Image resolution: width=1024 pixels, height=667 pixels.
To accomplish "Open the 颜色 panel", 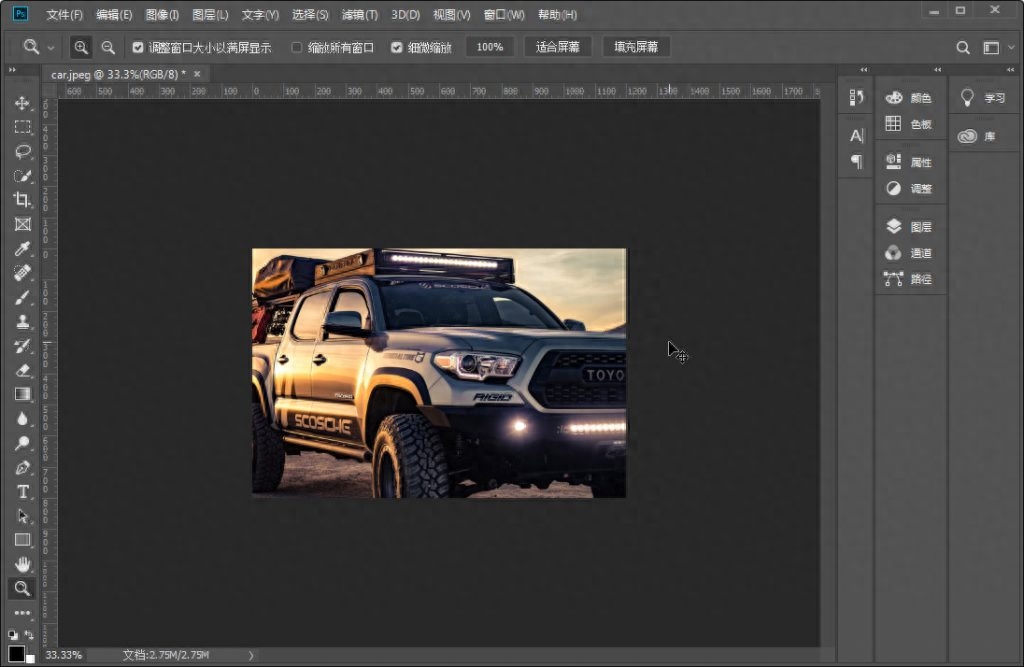I will coord(909,98).
